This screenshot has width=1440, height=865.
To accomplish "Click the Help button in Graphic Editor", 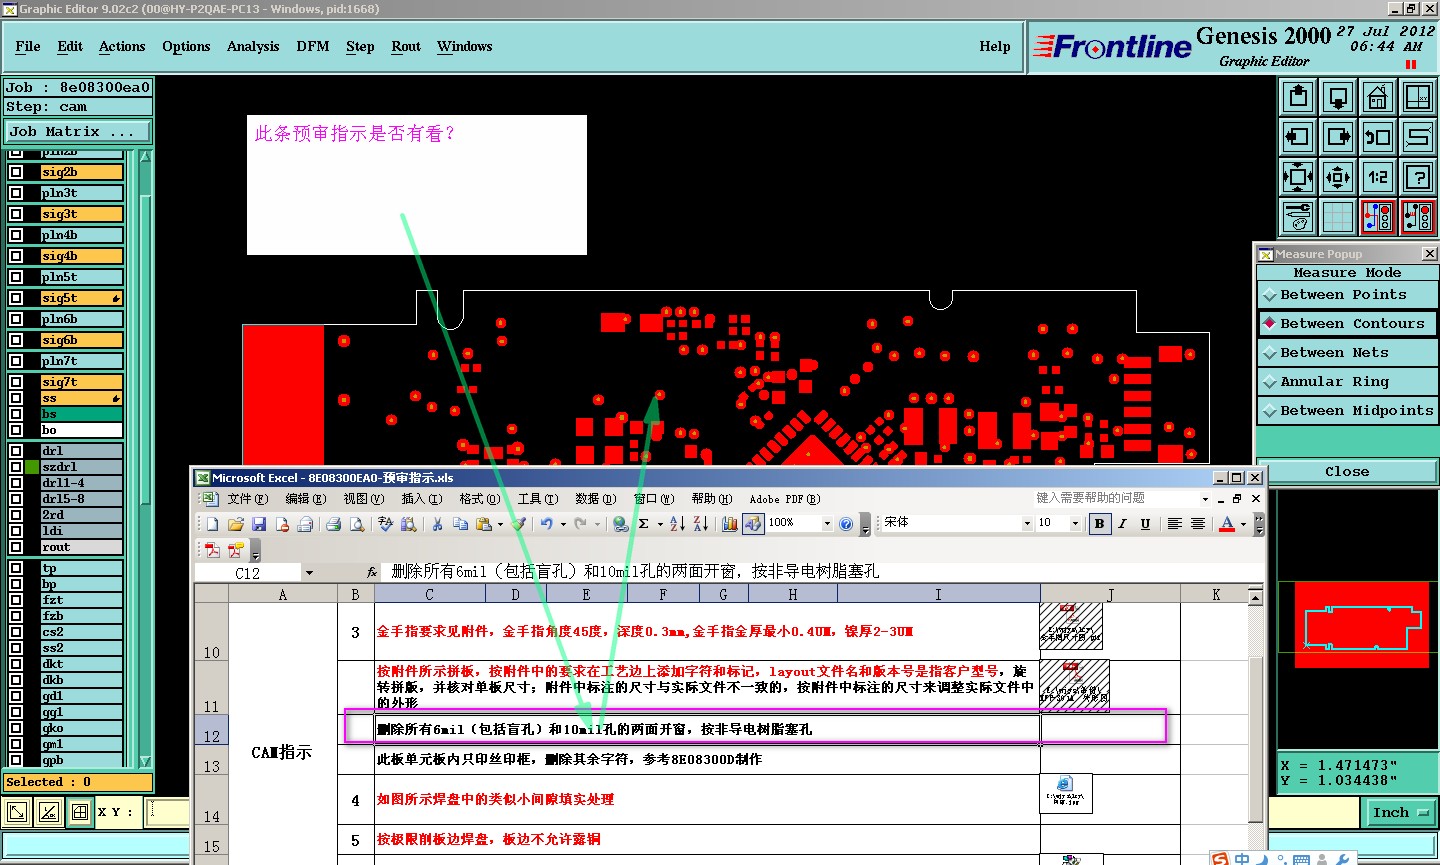I will click(995, 47).
